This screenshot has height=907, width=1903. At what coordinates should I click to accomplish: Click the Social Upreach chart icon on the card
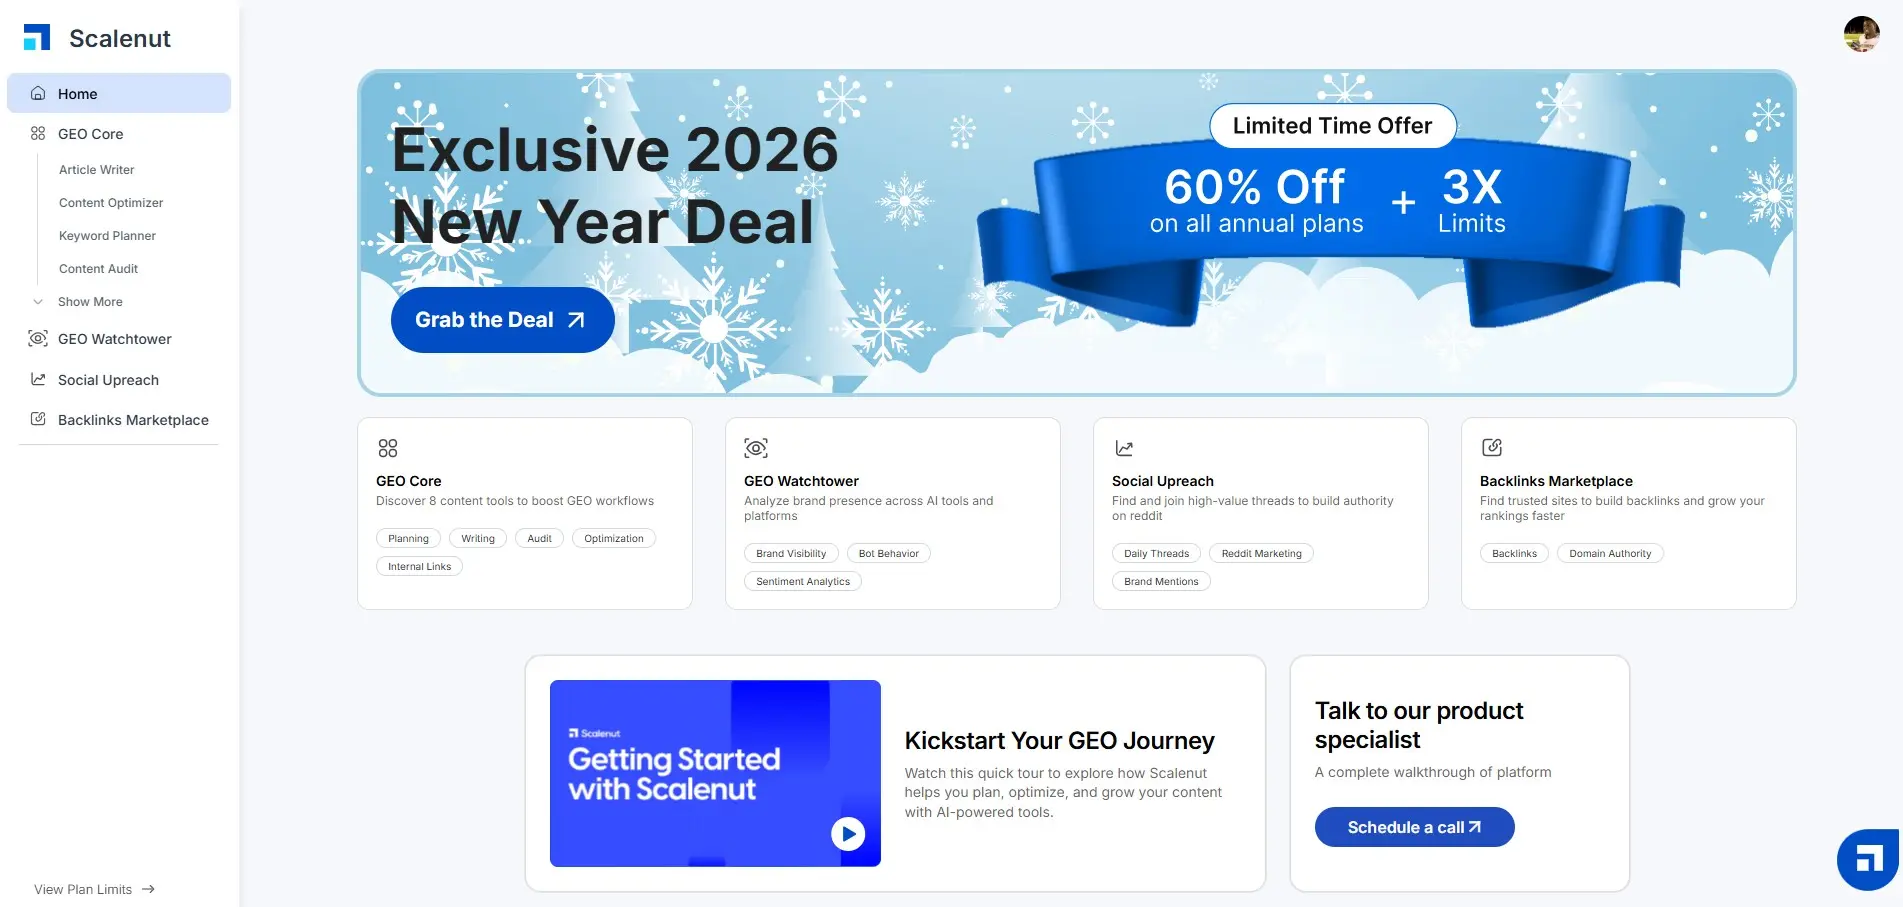click(x=1124, y=448)
